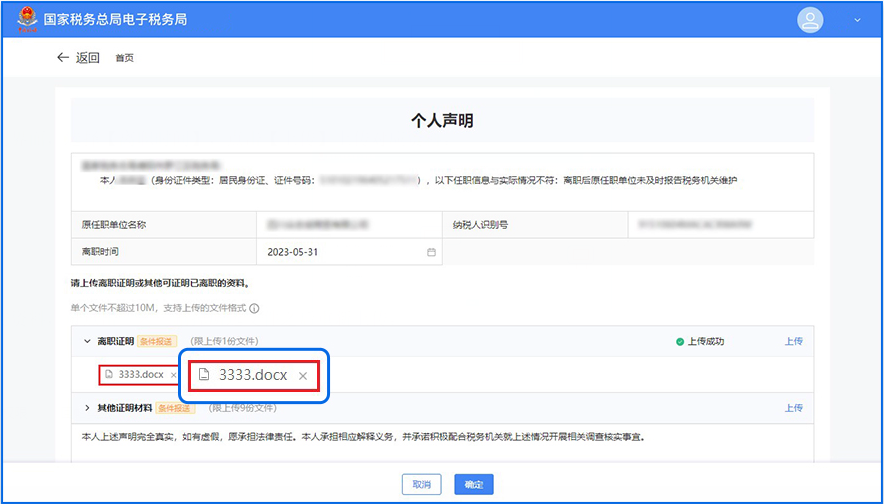Open the user avatar profile
Image resolution: width=884 pixels, height=504 pixels.
pos(810,19)
